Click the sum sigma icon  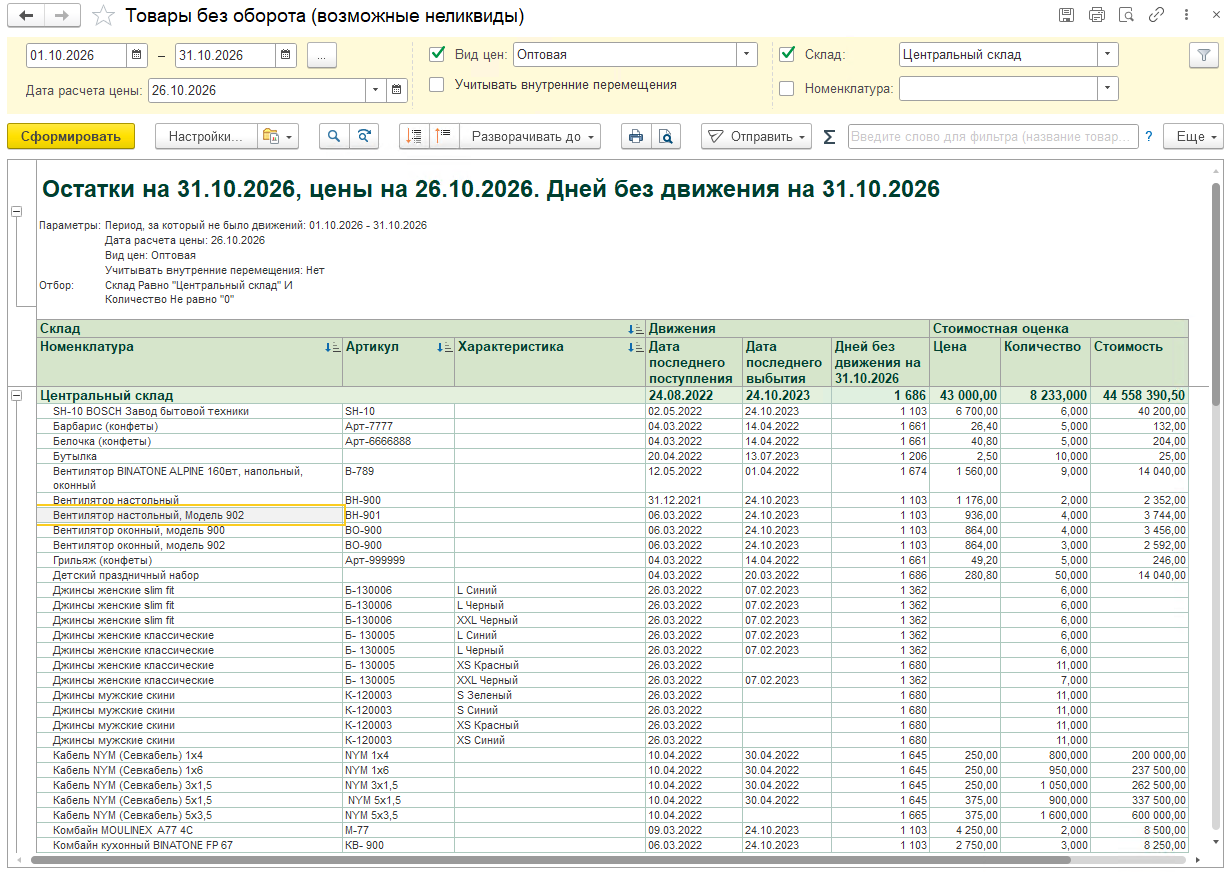[829, 137]
